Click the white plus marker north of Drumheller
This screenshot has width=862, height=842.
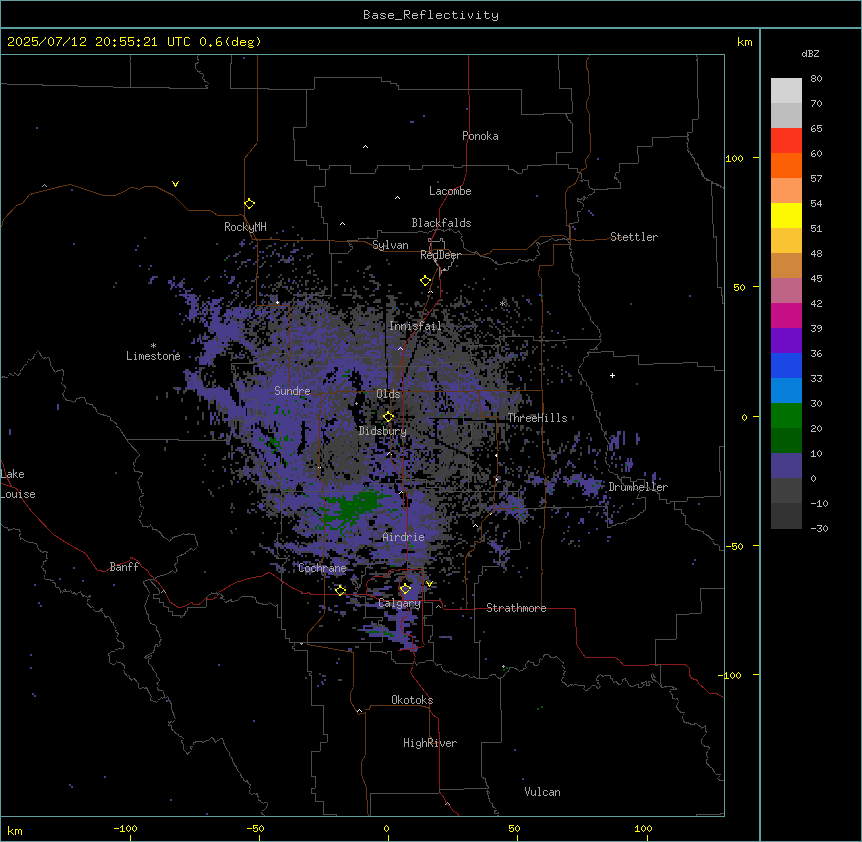pos(612,375)
